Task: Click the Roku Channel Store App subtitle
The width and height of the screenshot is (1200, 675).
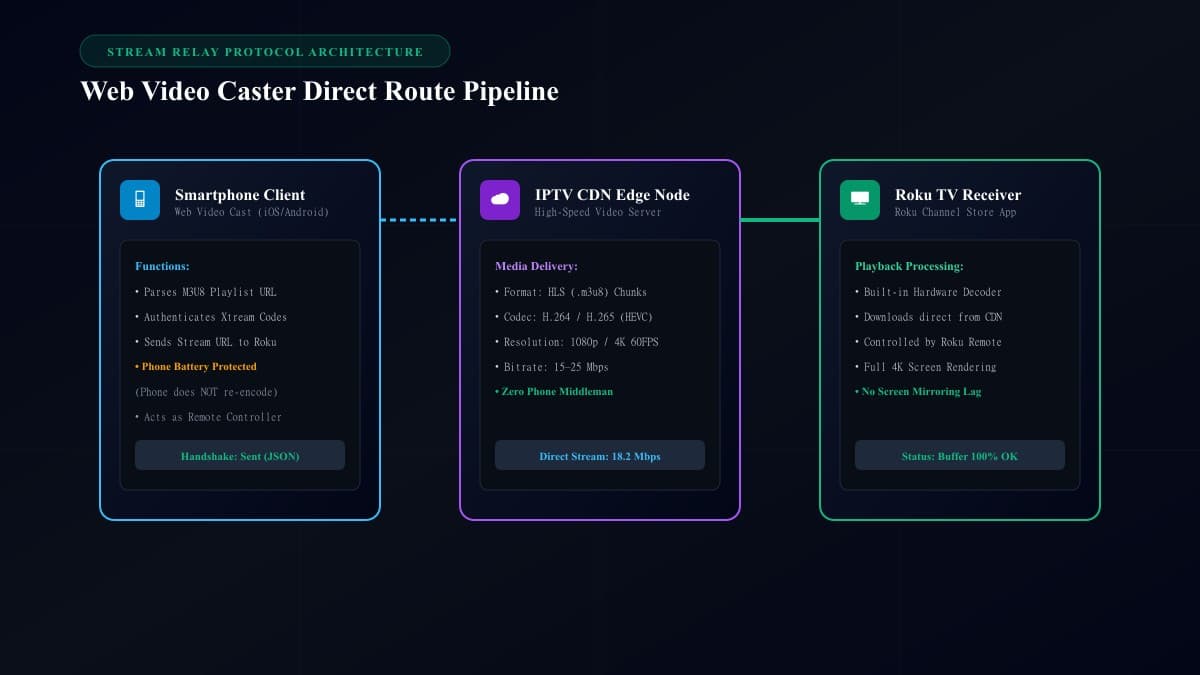Action: 955,212
